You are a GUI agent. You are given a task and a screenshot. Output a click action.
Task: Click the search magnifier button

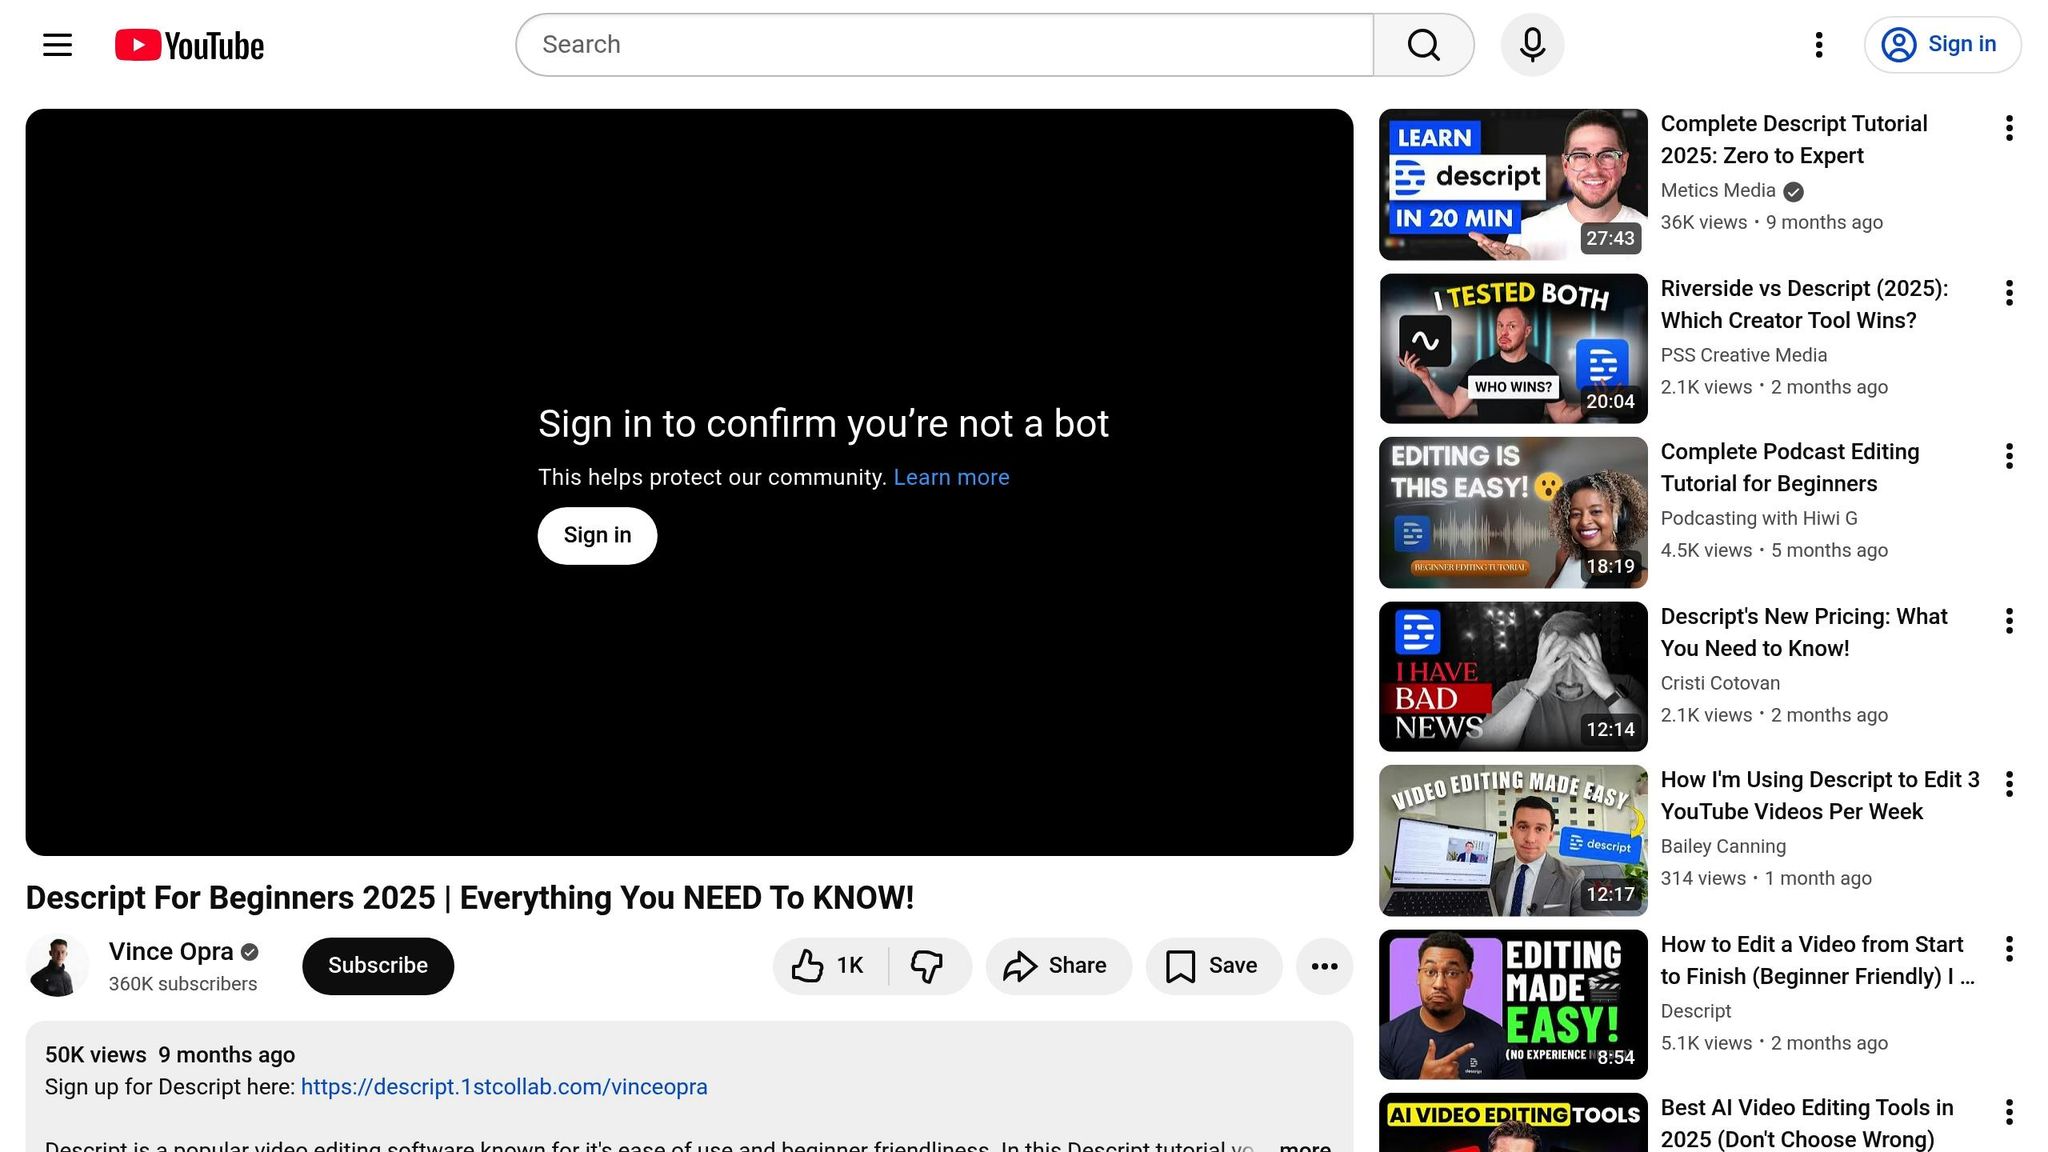[x=1423, y=45]
